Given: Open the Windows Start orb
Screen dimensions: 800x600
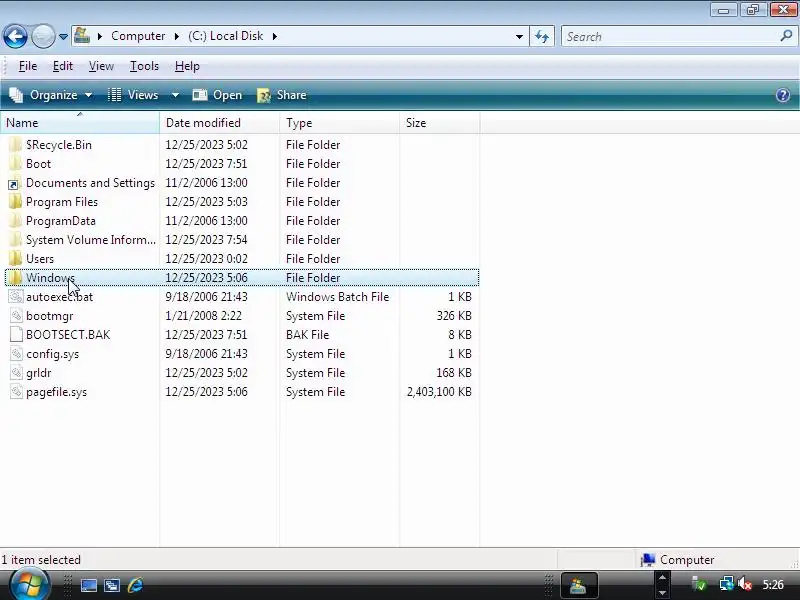Looking at the screenshot, I should [x=29, y=585].
